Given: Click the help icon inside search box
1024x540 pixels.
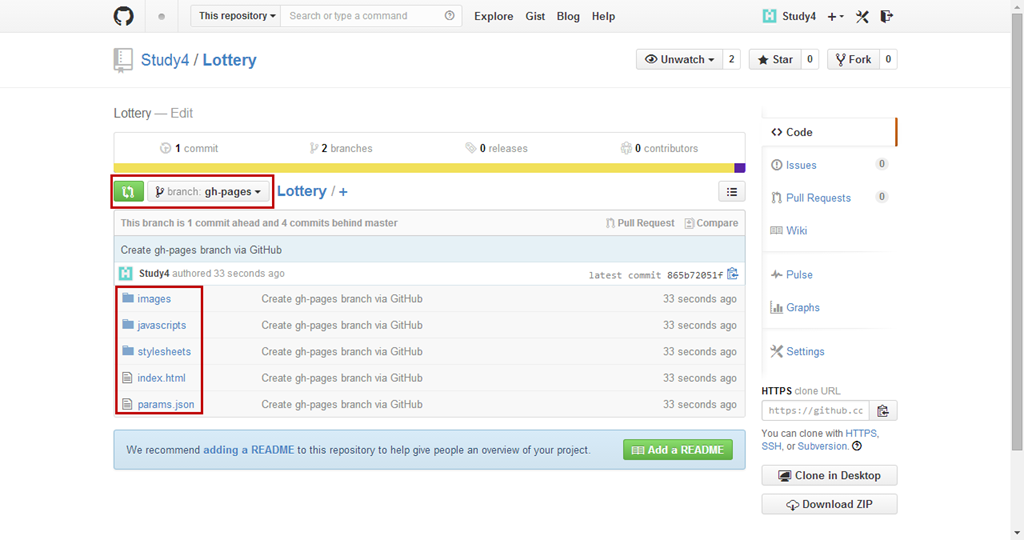Looking at the screenshot, I should (x=449, y=16).
